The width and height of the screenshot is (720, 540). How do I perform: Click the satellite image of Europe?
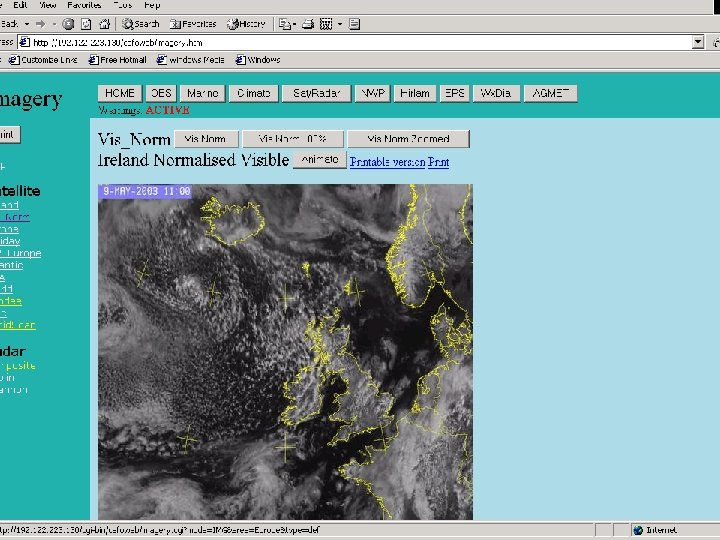point(285,352)
